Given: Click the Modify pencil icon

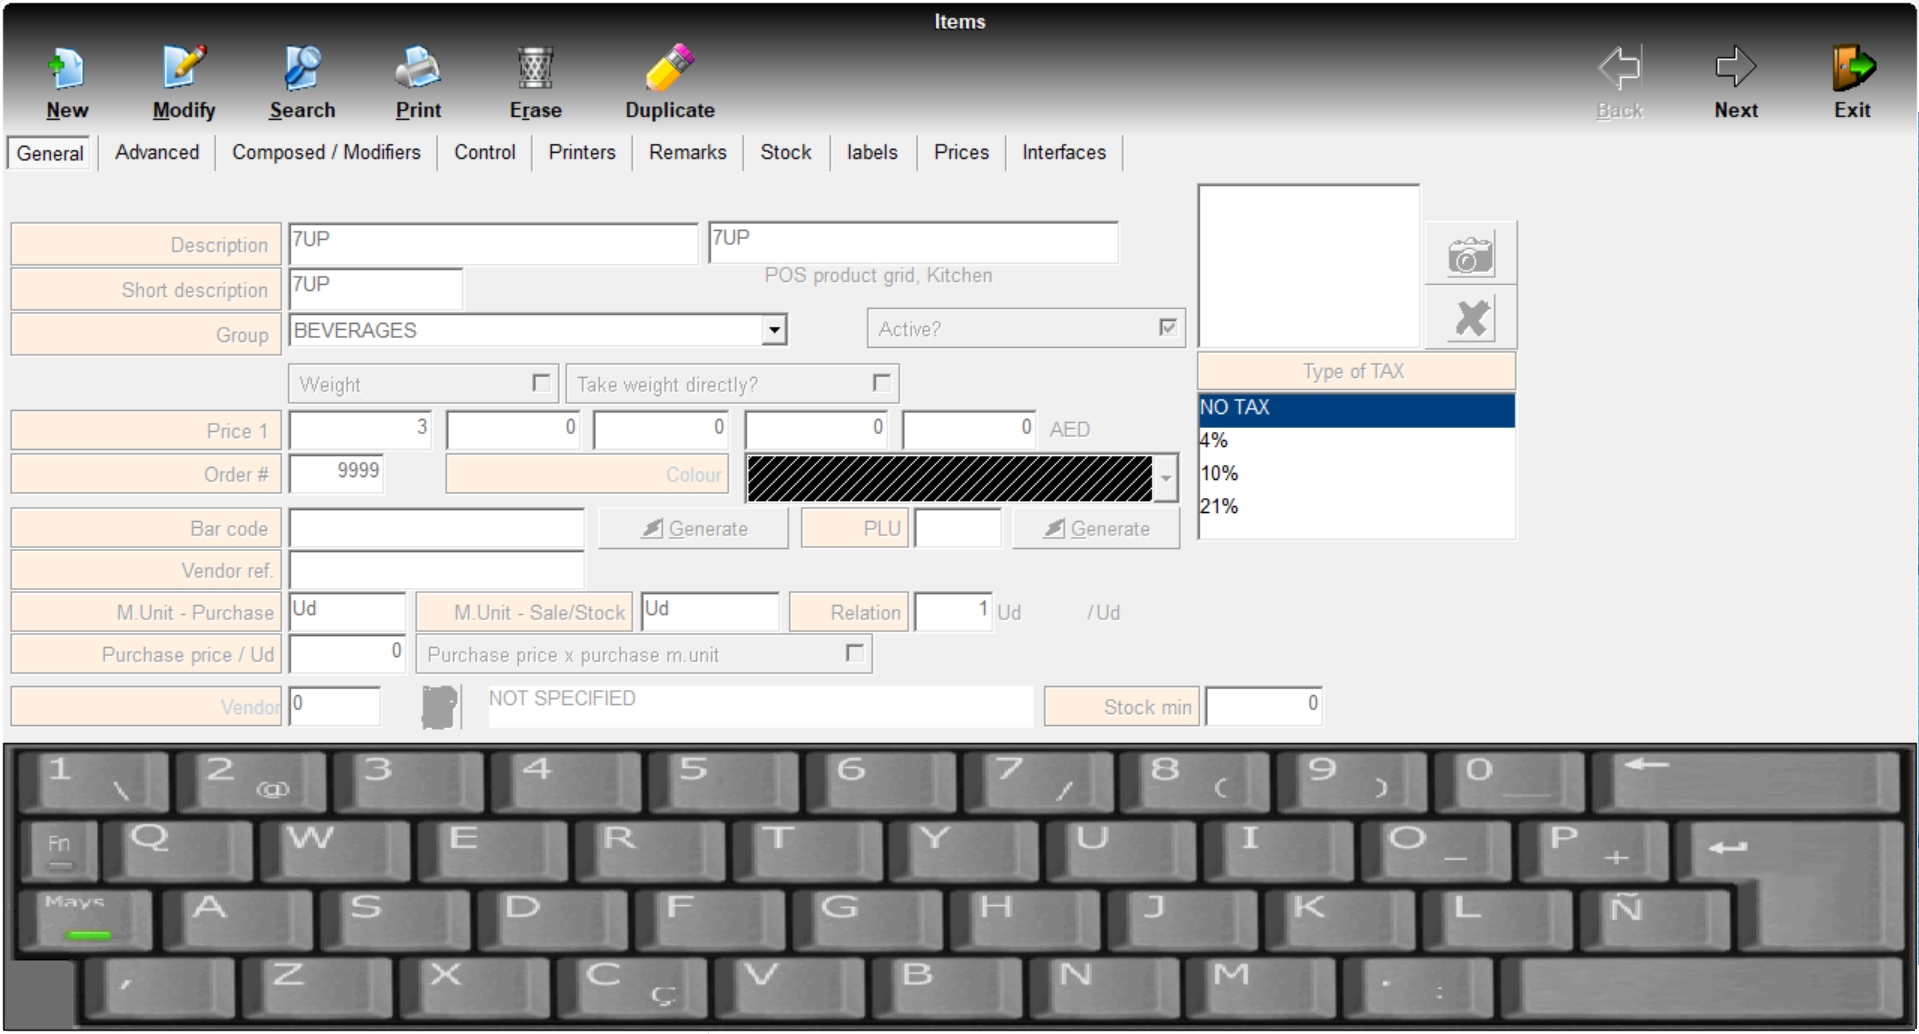Looking at the screenshot, I should (x=183, y=70).
